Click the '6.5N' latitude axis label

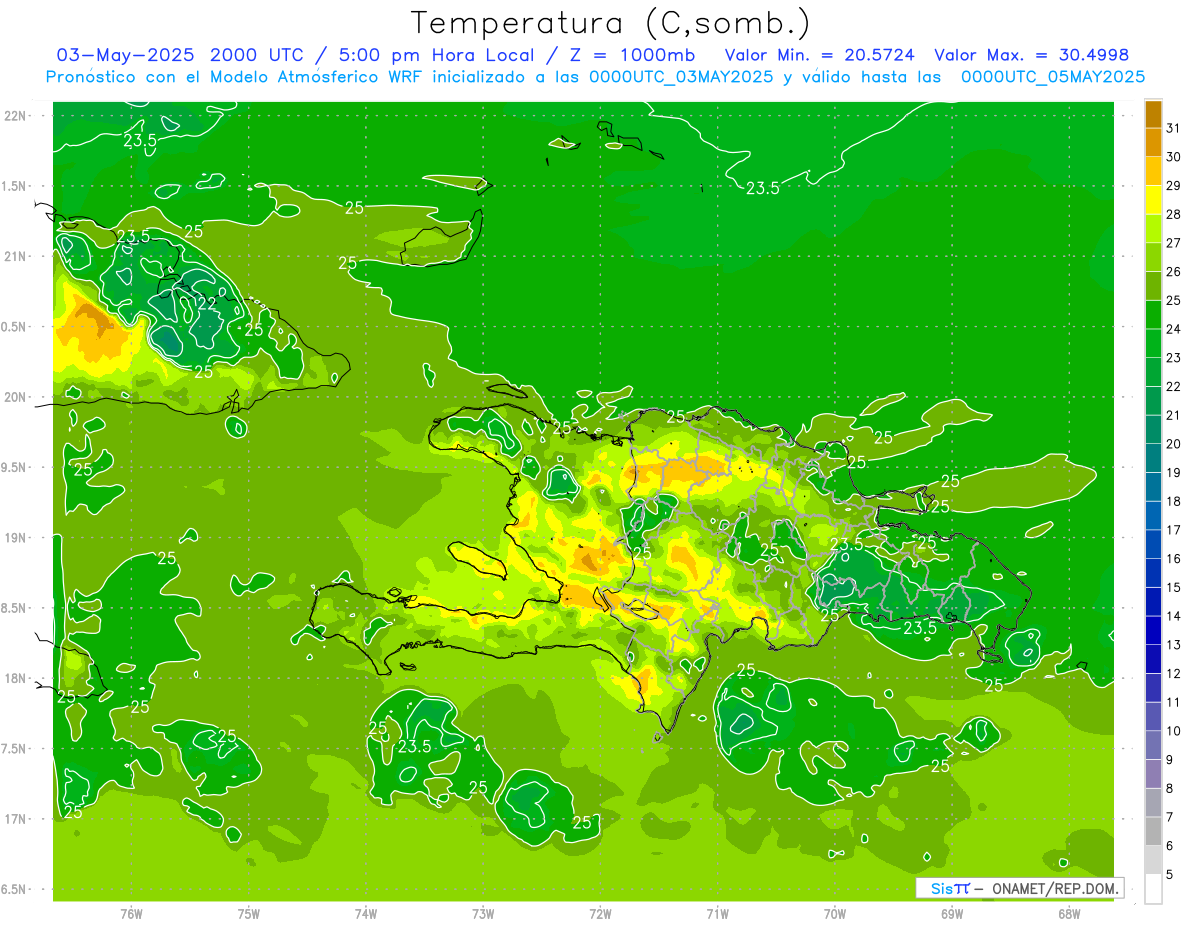(x=15, y=889)
